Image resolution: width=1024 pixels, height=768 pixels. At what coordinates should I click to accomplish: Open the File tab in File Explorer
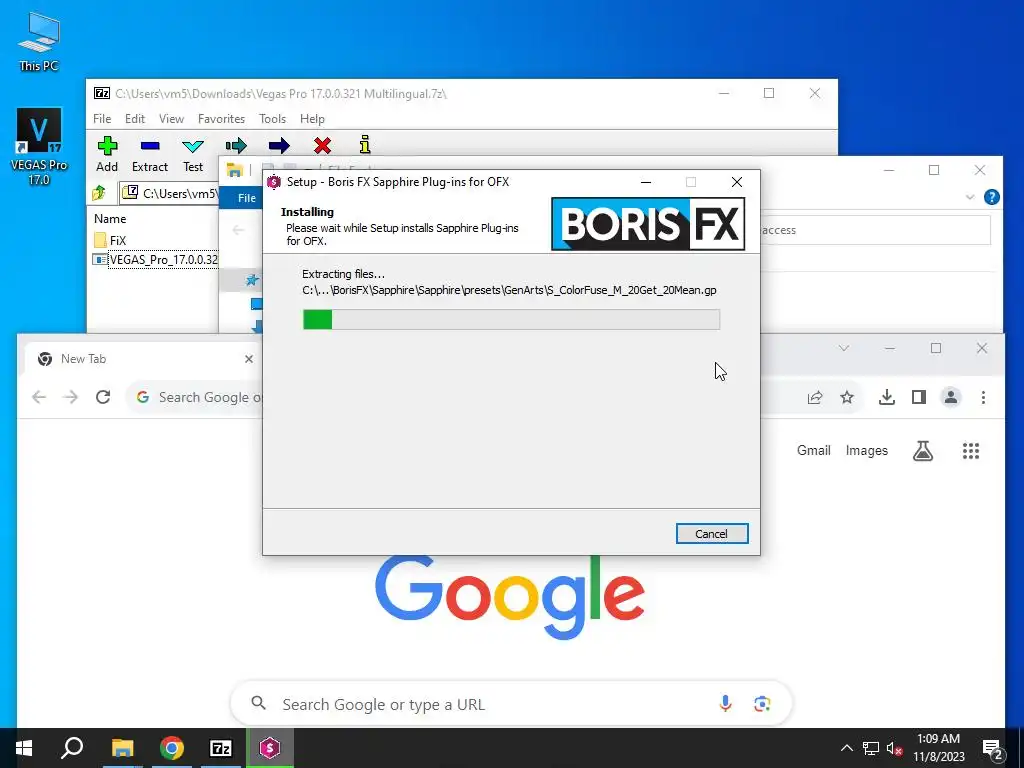(x=247, y=198)
